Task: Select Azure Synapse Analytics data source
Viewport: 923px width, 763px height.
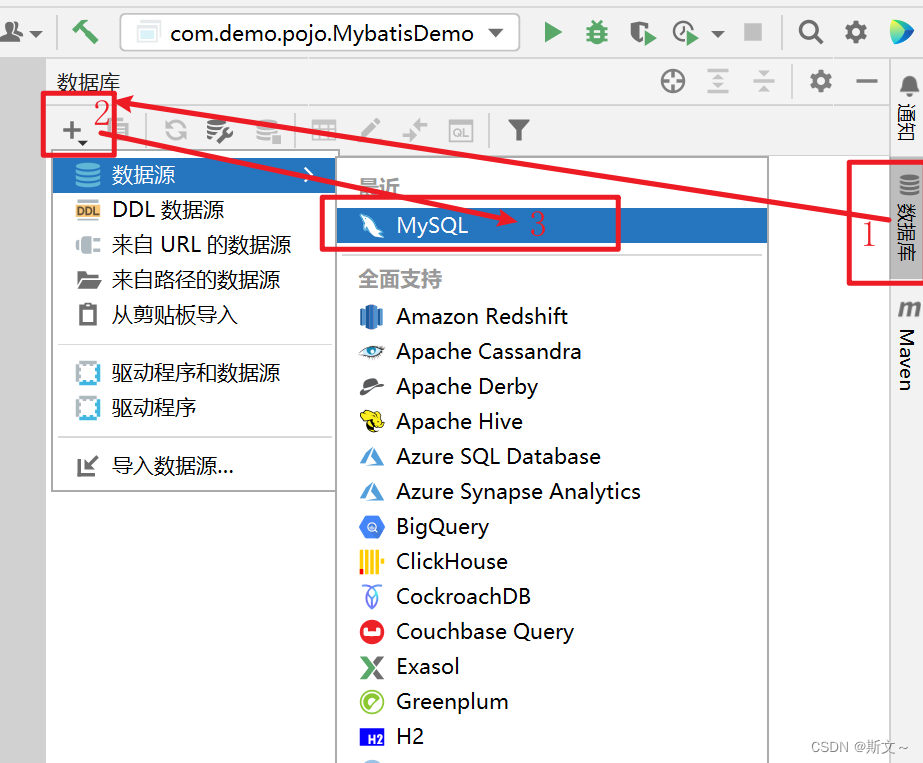Action: [x=552, y=492]
